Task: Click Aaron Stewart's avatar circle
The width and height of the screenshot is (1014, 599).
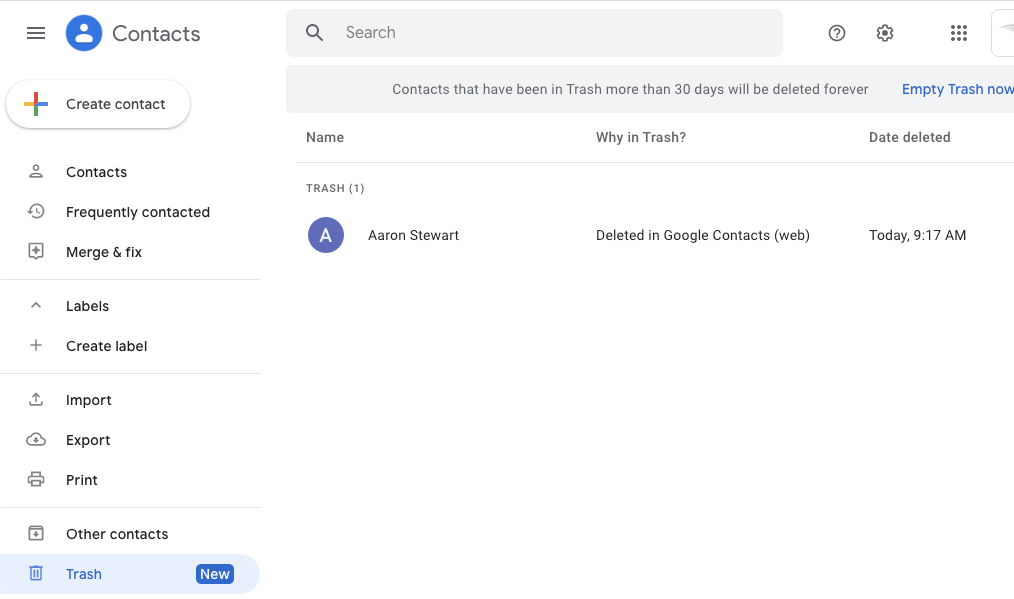Action: [x=325, y=235]
